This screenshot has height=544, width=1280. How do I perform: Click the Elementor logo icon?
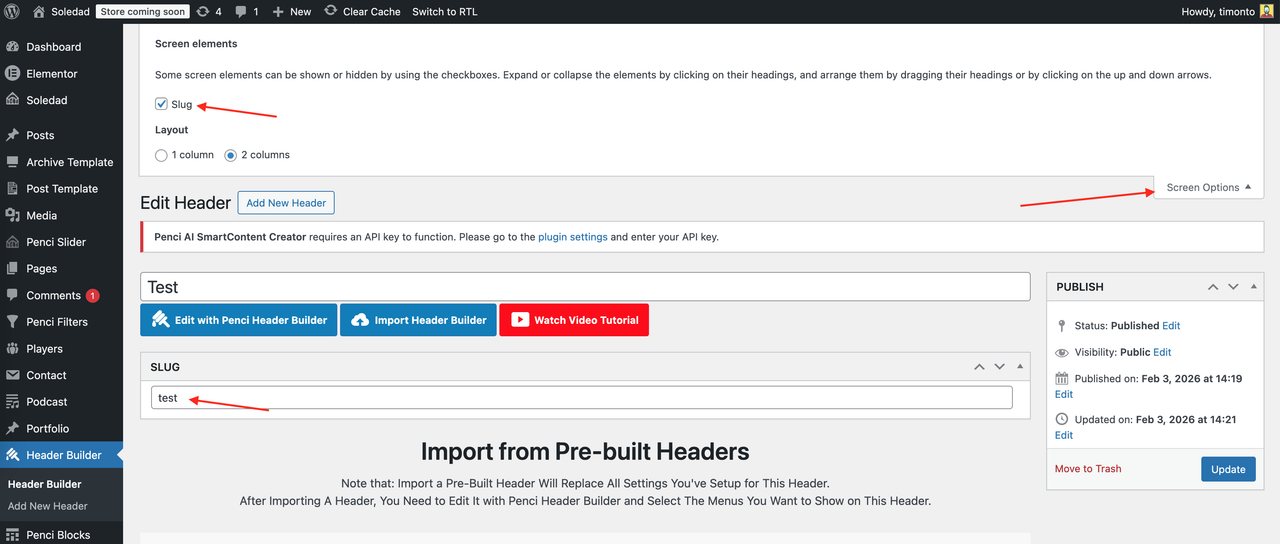tap(13, 73)
